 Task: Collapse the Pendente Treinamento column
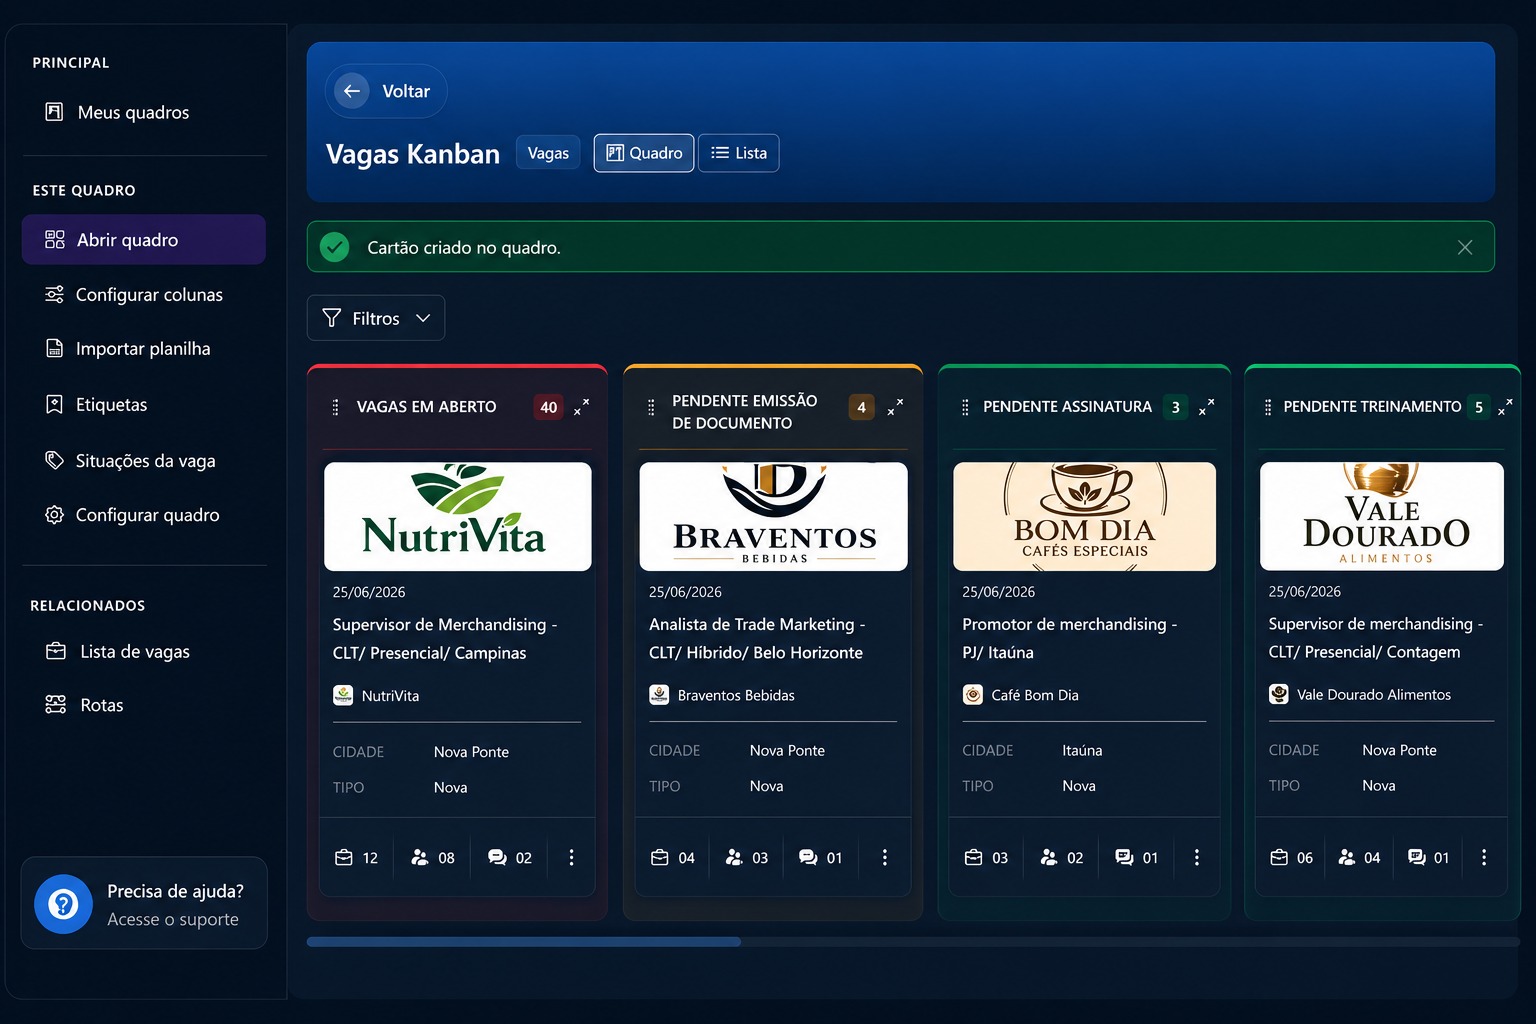[x=1505, y=407]
